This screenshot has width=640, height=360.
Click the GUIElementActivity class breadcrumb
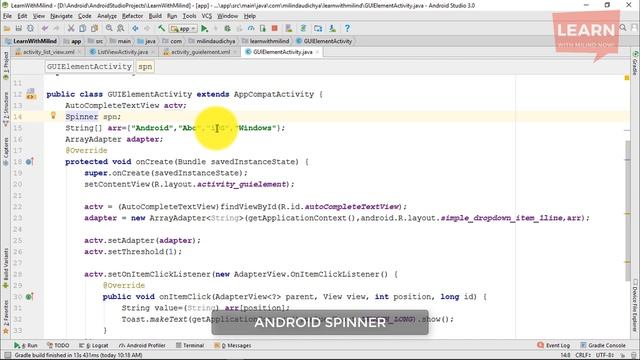coord(324,41)
